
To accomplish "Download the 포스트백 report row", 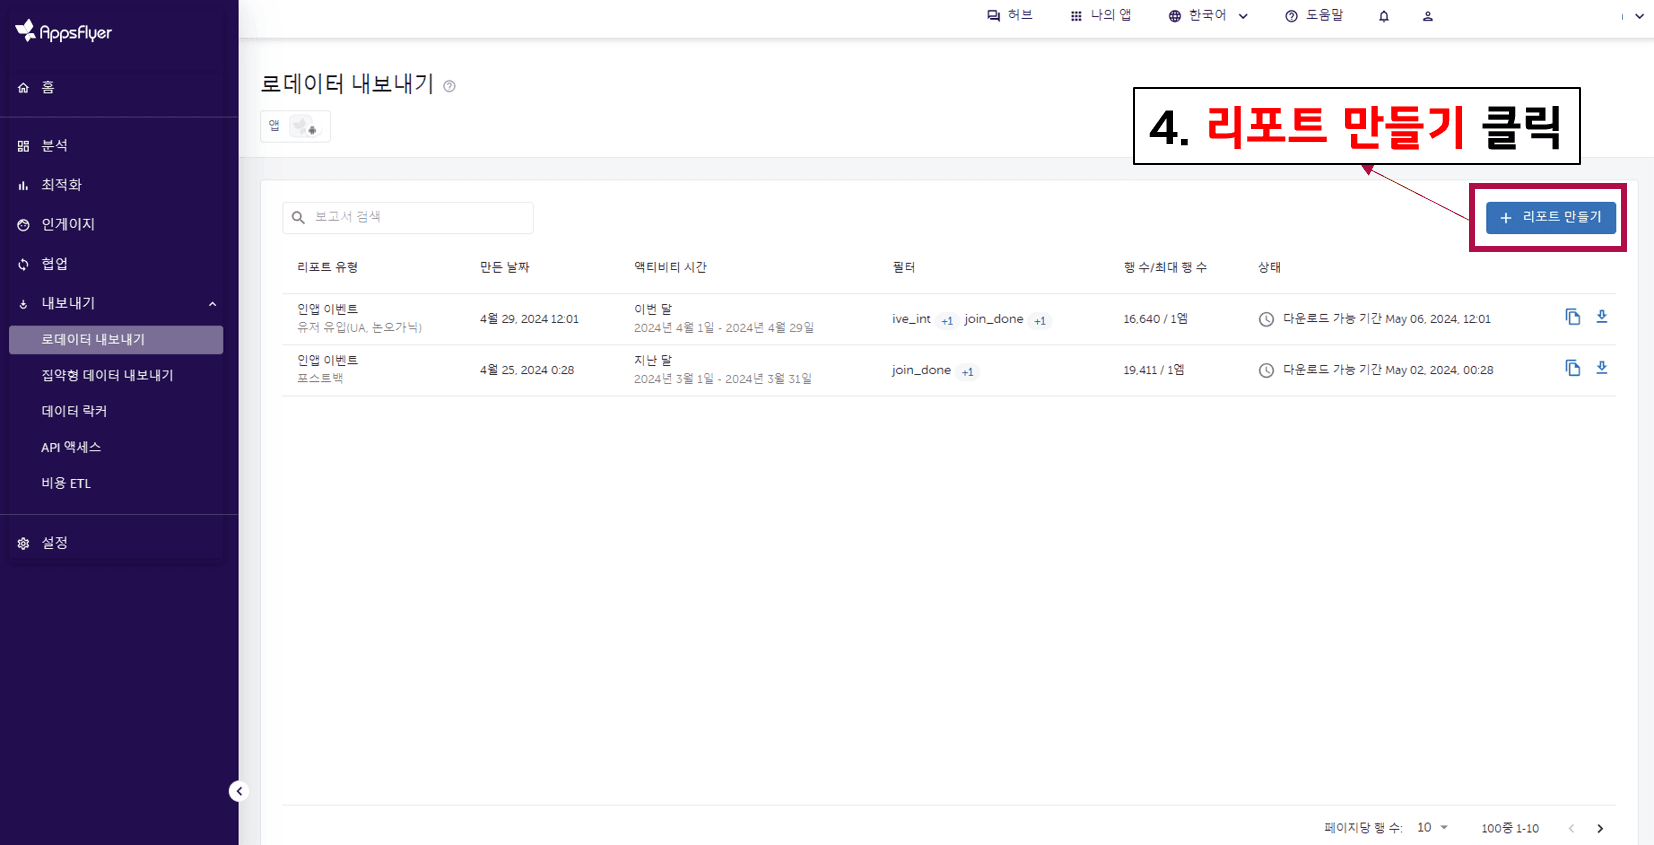I will (1602, 368).
